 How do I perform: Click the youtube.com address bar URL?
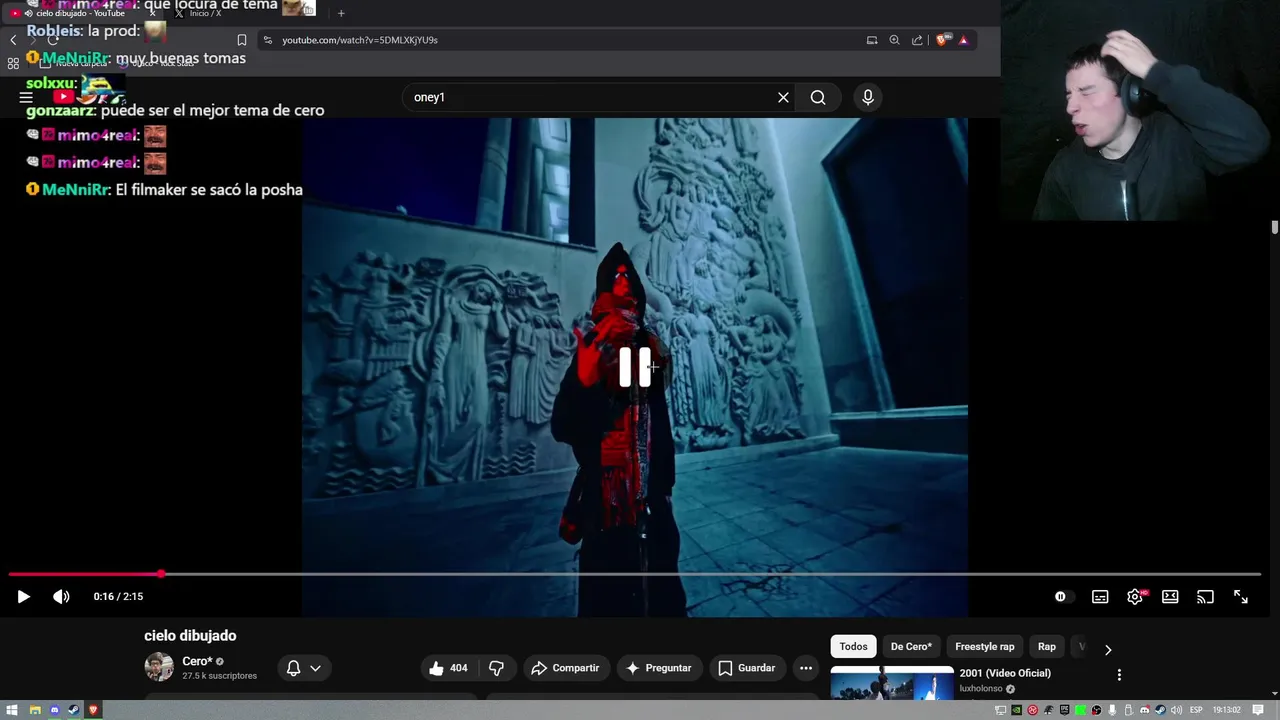(x=360, y=40)
